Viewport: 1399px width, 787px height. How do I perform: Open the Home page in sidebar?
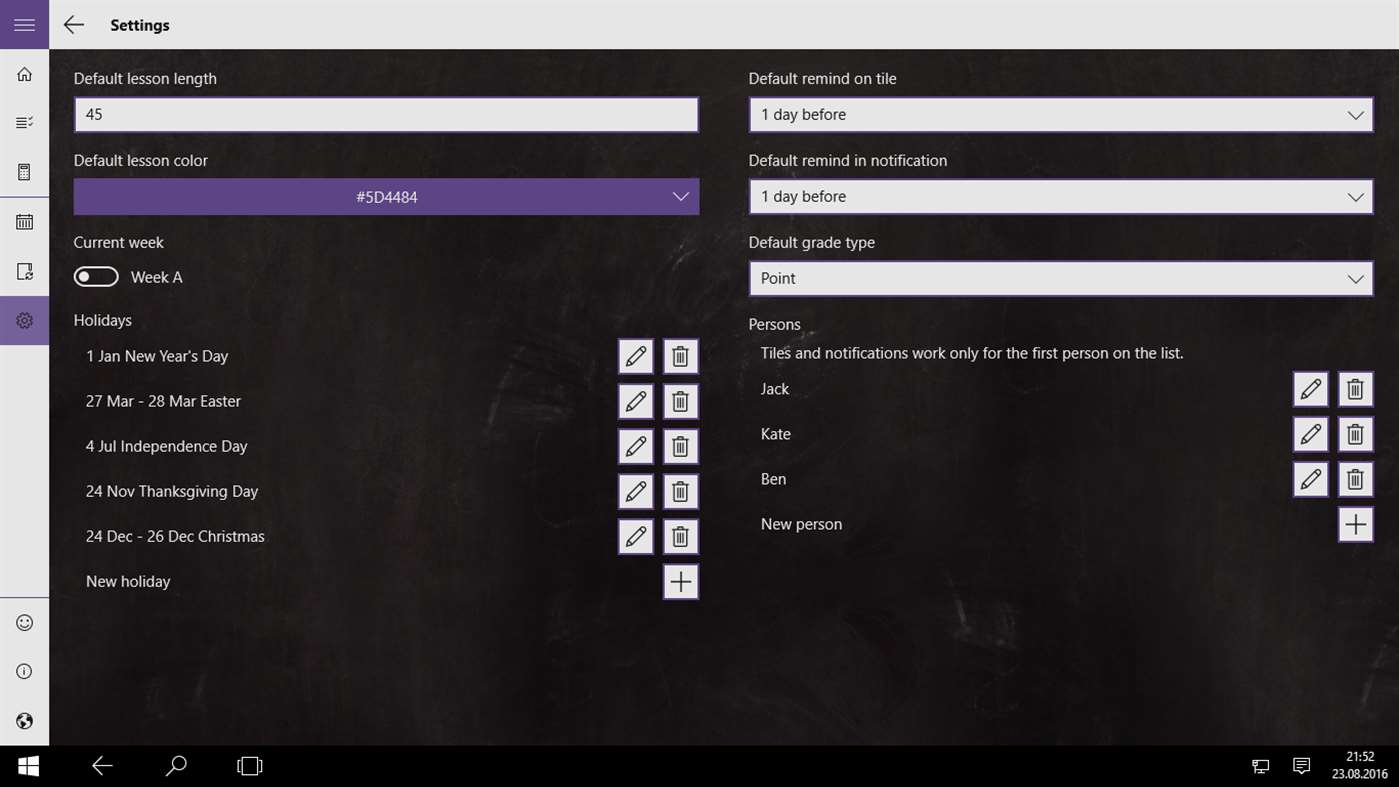(24, 74)
